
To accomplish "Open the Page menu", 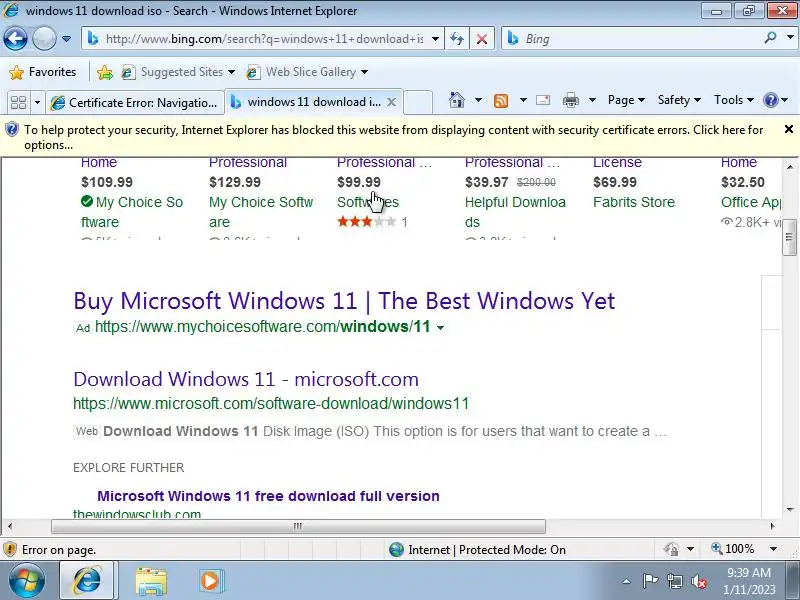I will pyautogui.click(x=626, y=100).
